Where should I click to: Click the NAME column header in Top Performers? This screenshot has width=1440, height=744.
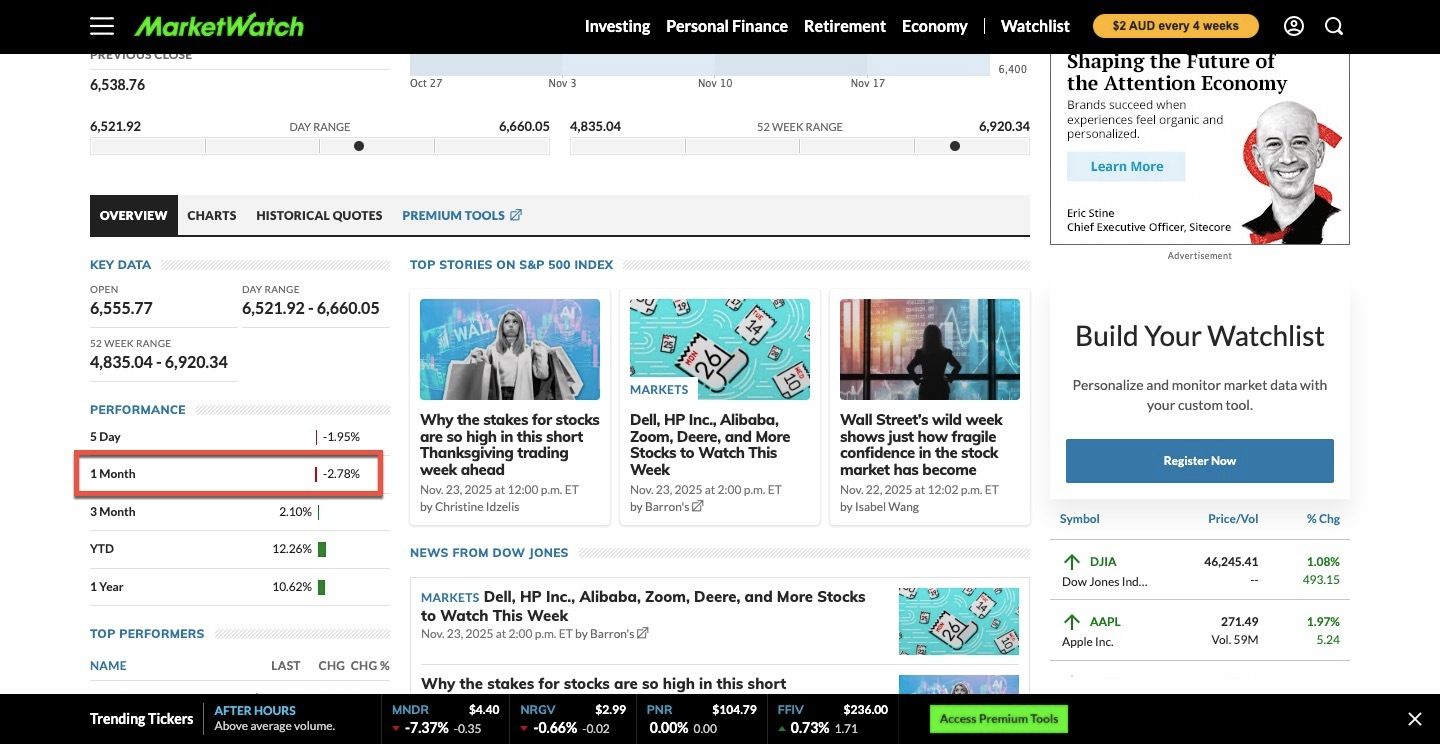pyautogui.click(x=108, y=666)
